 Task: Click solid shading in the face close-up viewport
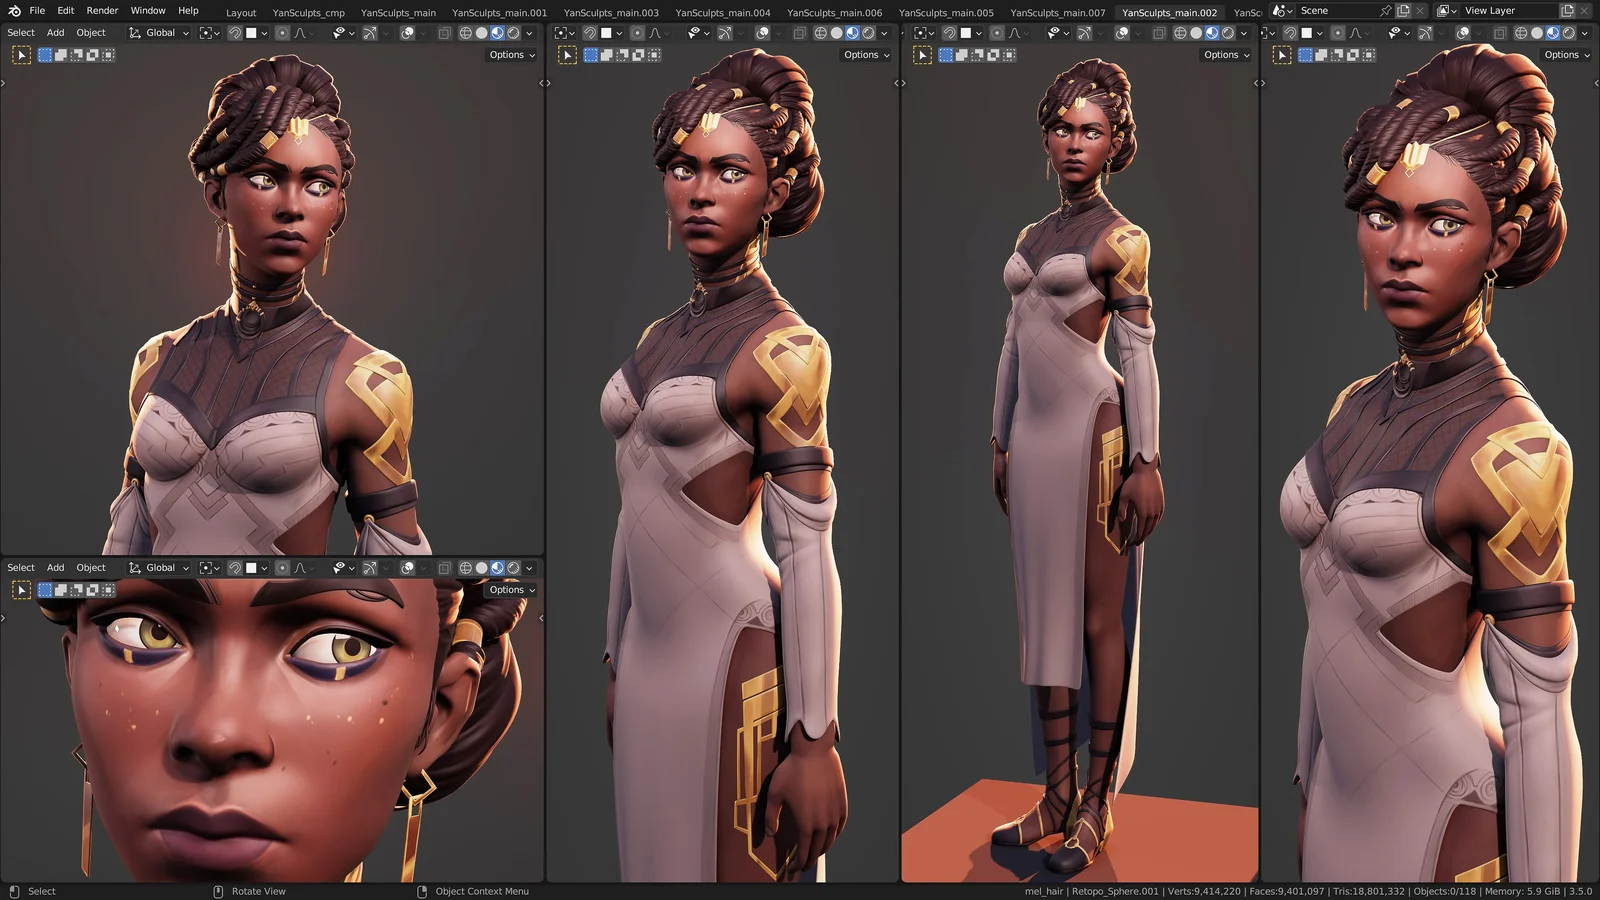coord(481,568)
